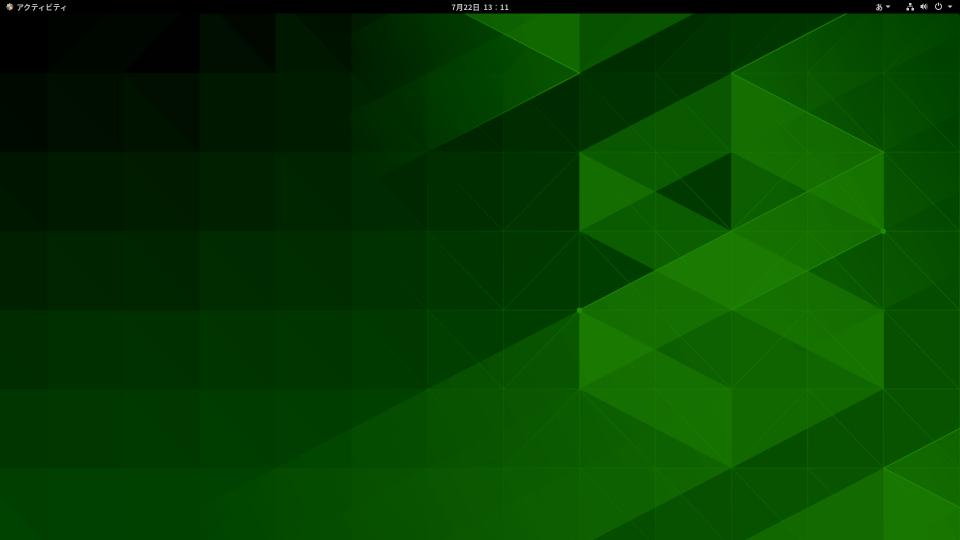Open the アクティビティ overview
960x540 pixels.
36,7
